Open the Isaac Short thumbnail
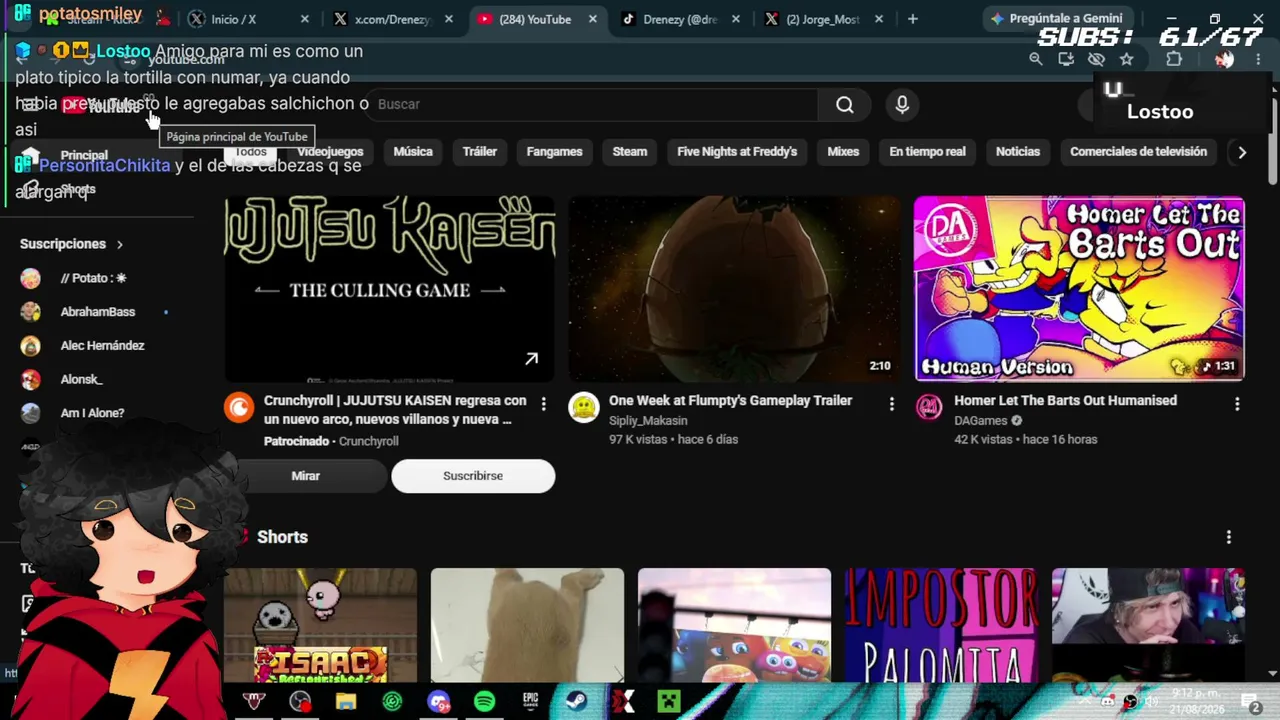 pyautogui.click(x=320, y=625)
